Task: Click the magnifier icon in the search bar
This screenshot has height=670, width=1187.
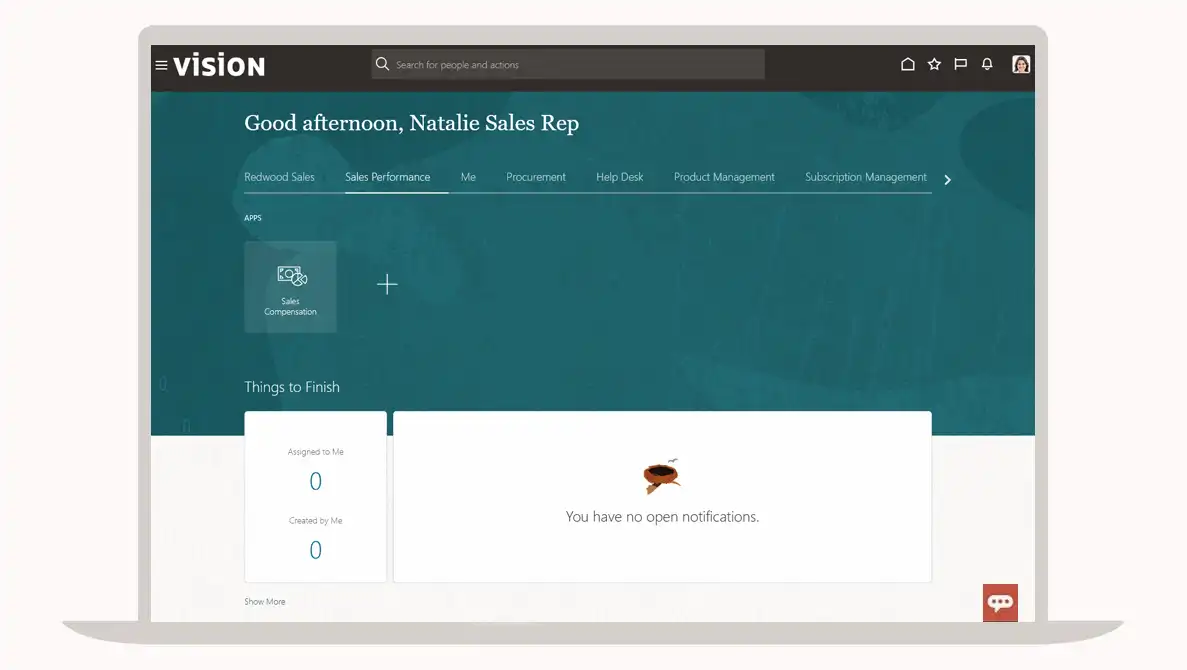Action: point(383,64)
